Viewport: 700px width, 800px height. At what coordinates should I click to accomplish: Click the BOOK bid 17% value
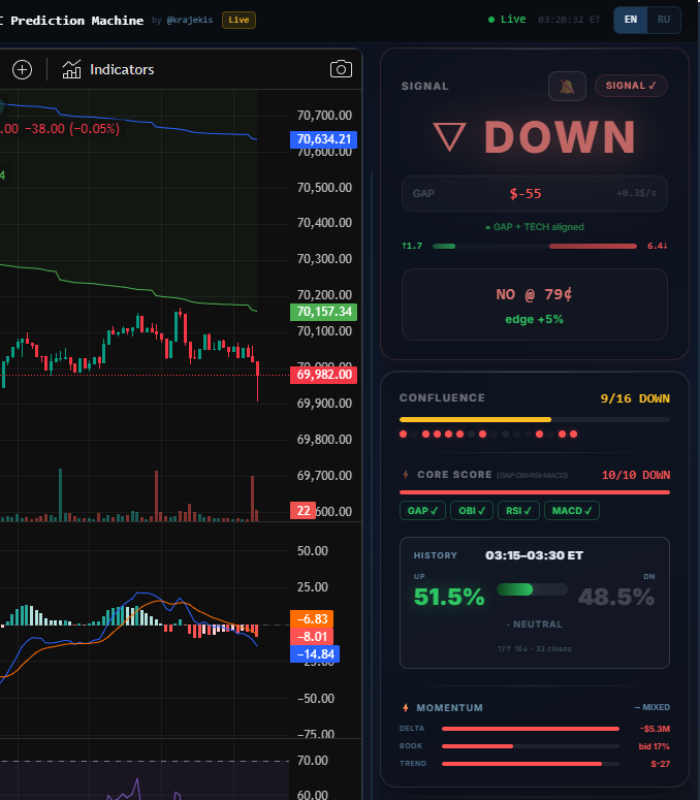click(x=654, y=746)
